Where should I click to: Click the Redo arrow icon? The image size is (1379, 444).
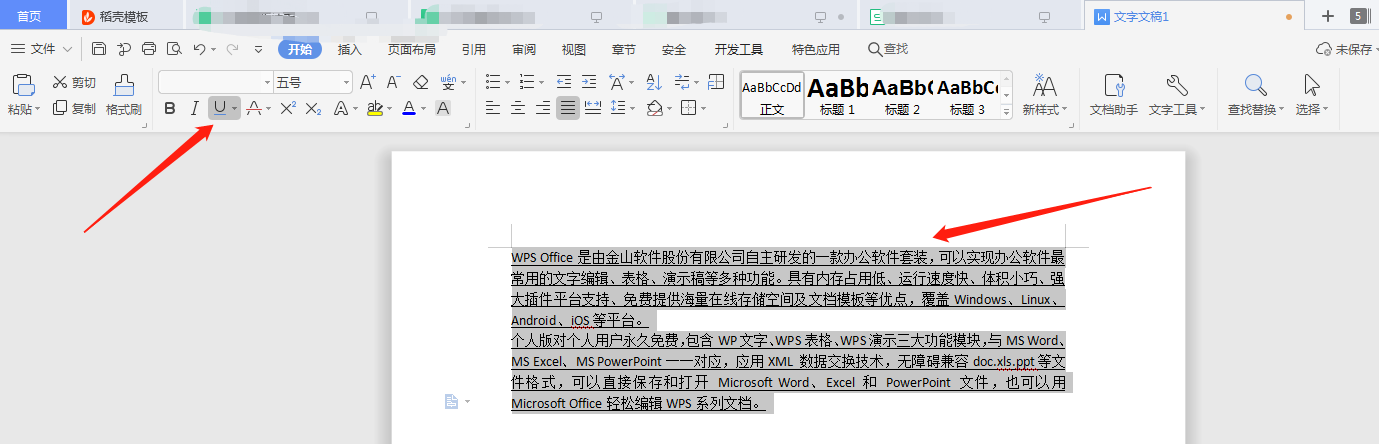pyautogui.click(x=232, y=49)
